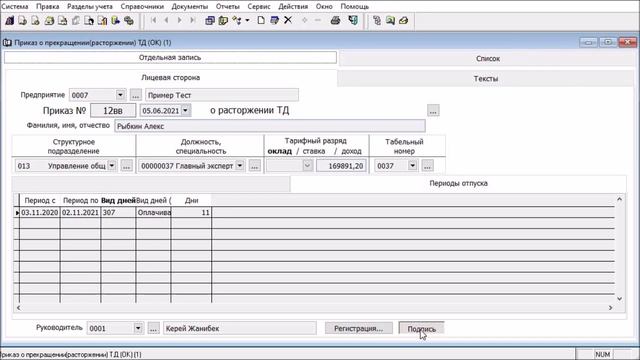
Task: Expand the Предприятие 0007 dropdown
Action: point(120,95)
